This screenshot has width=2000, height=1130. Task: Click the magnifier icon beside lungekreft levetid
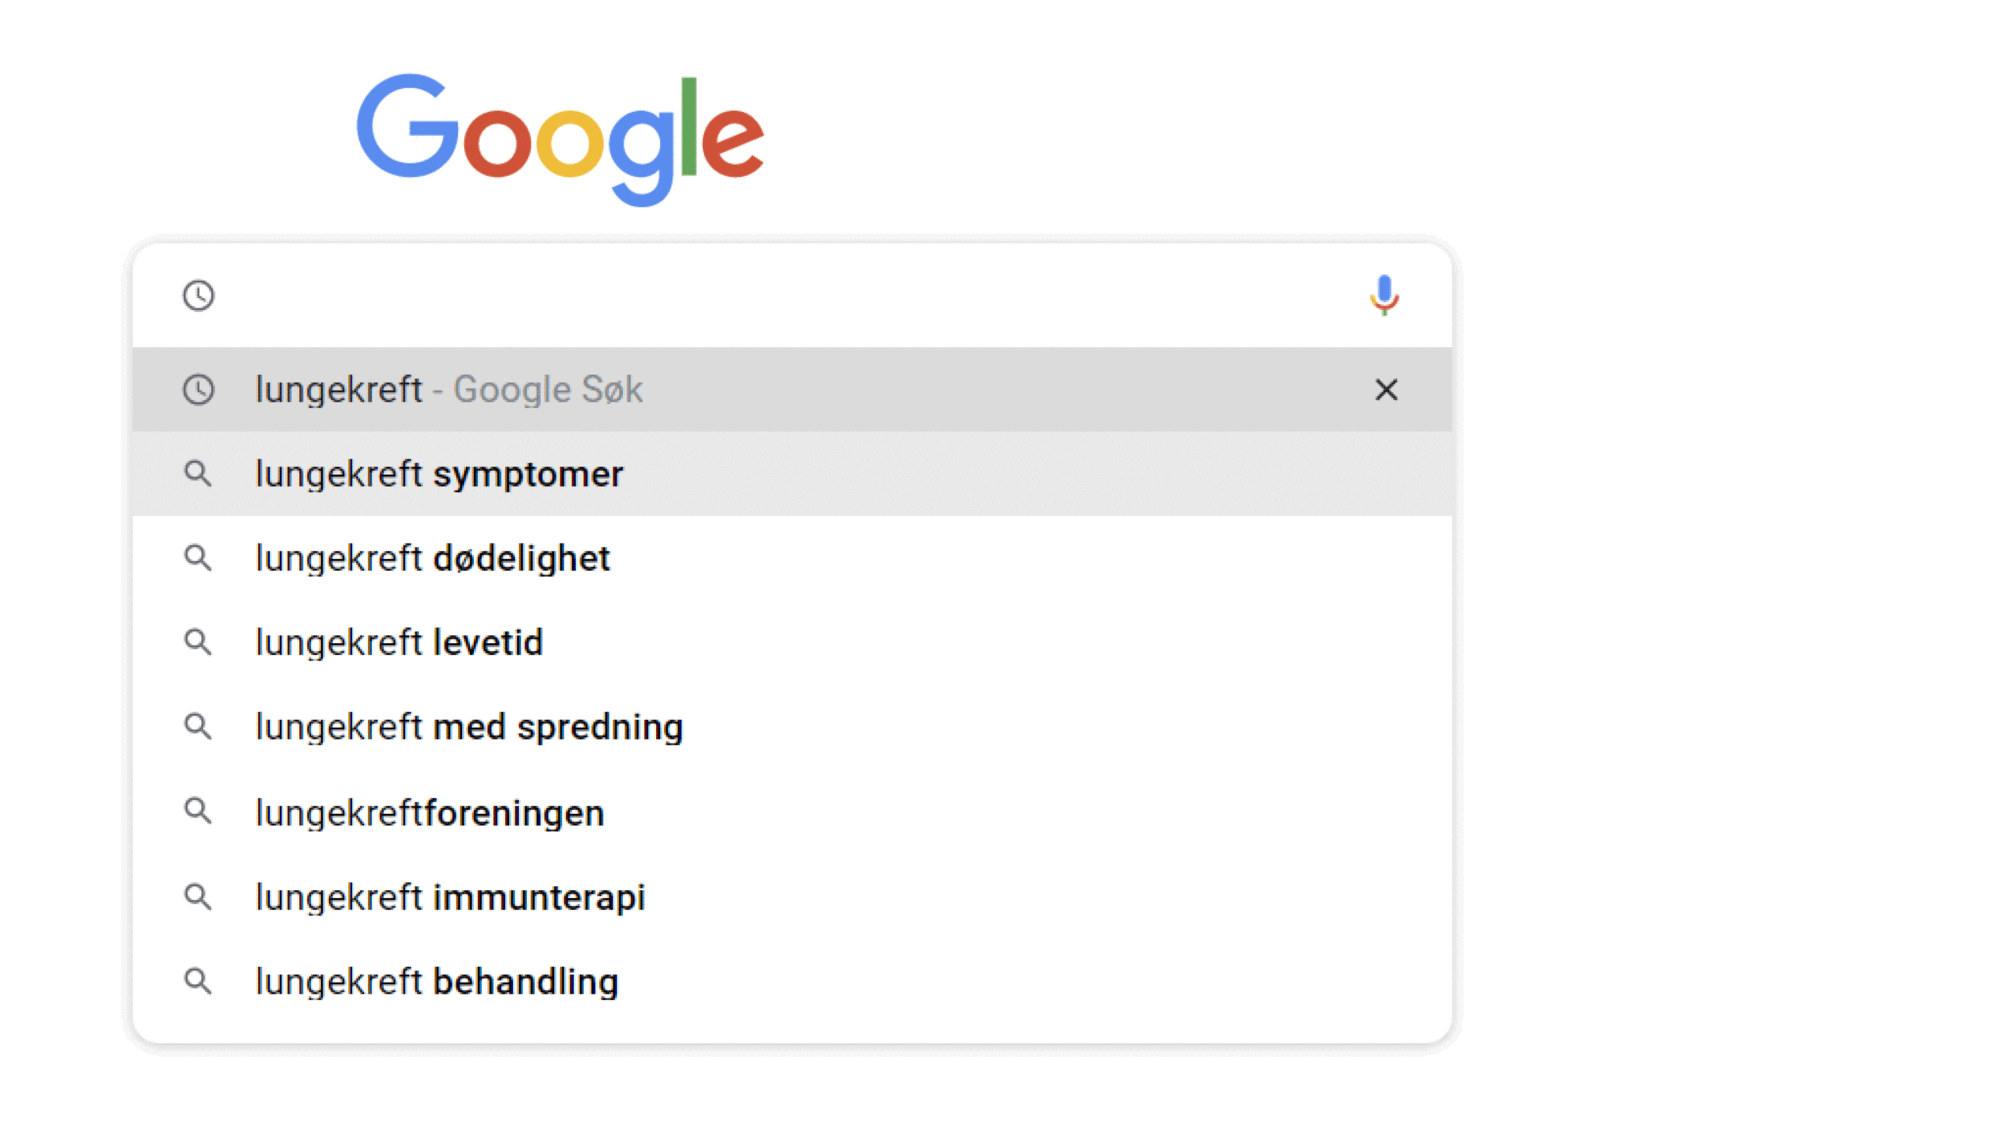click(x=198, y=642)
